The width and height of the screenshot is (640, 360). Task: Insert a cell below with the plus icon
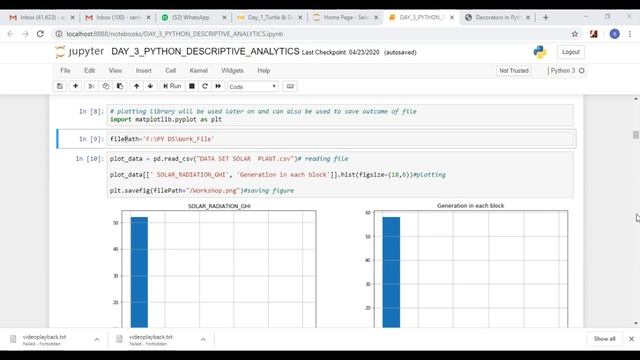[x=76, y=86]
